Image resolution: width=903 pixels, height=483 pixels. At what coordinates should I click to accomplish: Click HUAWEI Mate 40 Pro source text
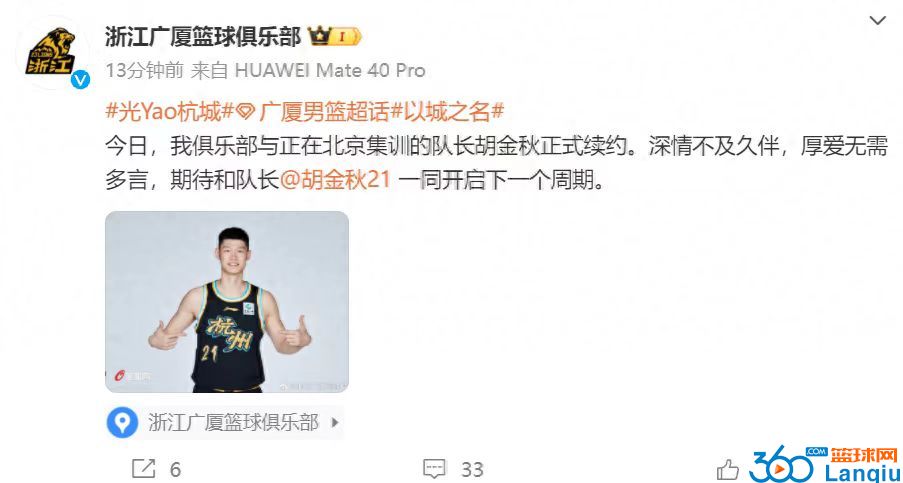click(330, 71)
